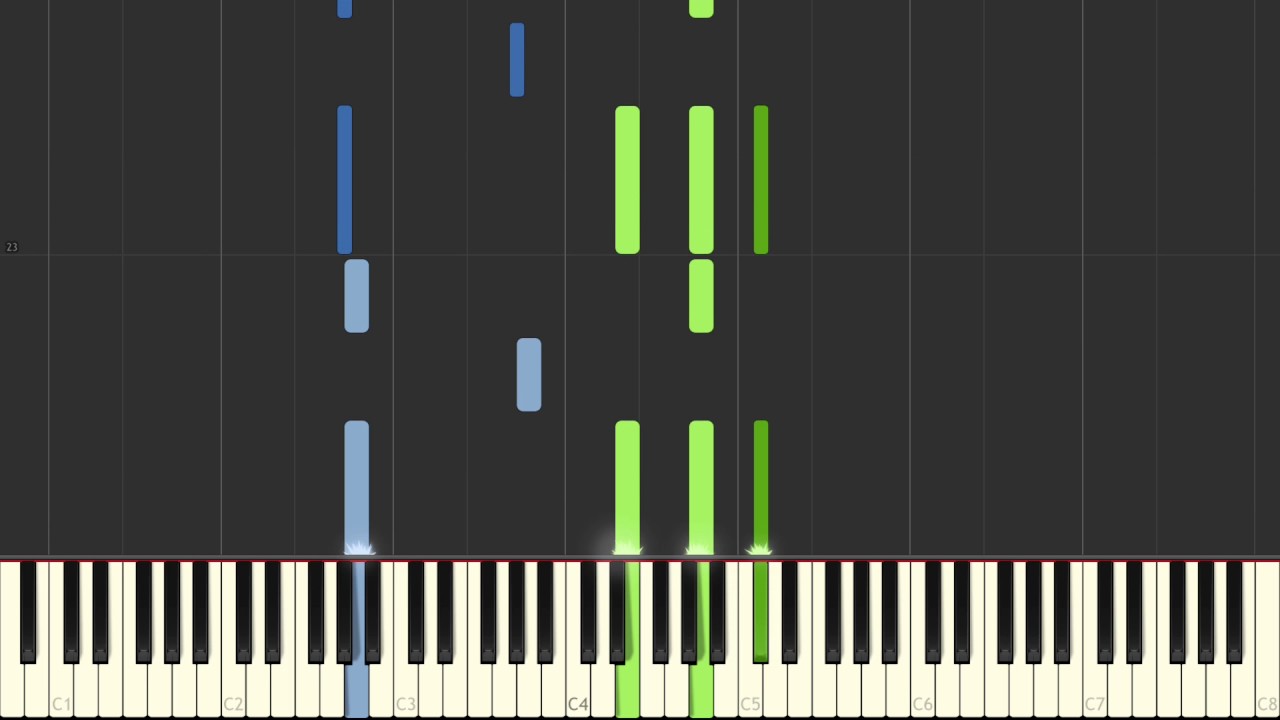Image resolution: width=1280 pixels, height=720 pixels.
Task: Click the white key labeled C5
Action: coord(750,690)
